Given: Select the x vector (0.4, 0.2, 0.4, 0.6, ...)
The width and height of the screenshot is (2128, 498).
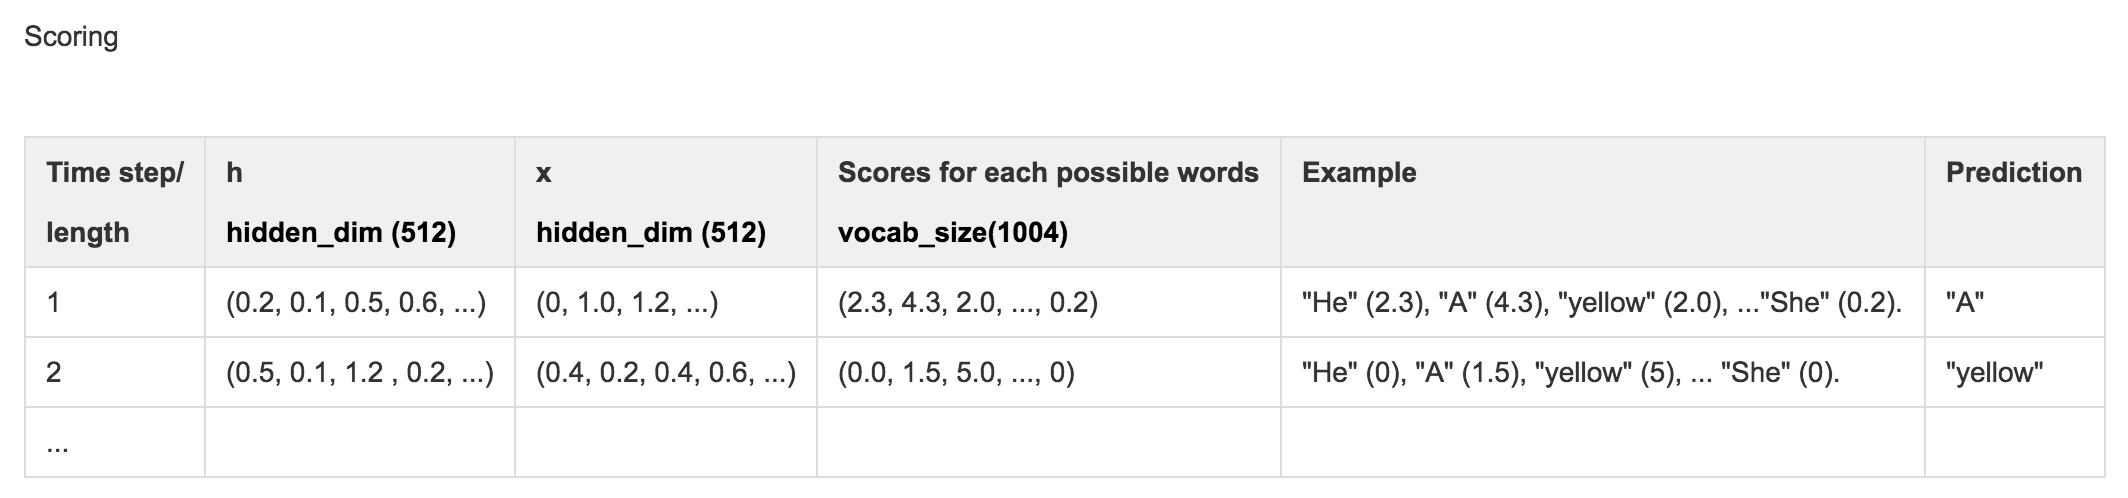Looking at the screenshot, I should coord(666,372).
